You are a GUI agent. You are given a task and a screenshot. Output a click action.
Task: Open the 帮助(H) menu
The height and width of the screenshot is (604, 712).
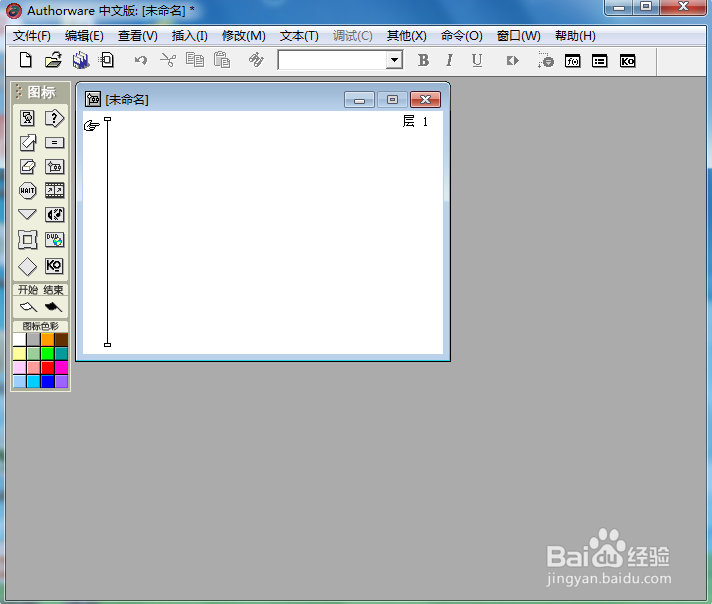point(575,36)
